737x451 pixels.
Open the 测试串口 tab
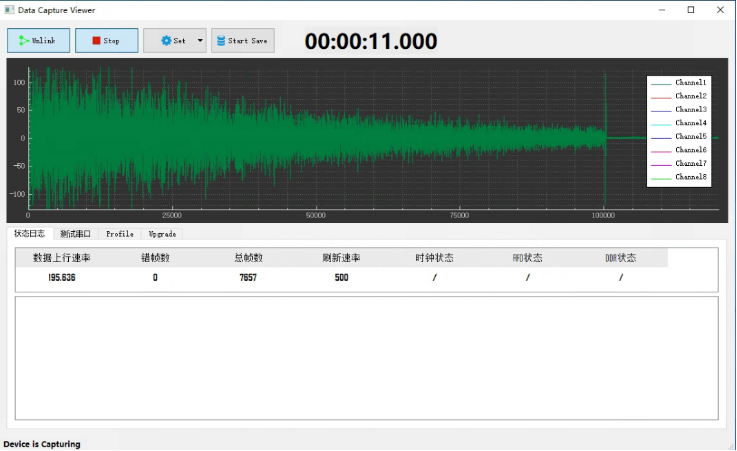(x=75, y=234)
